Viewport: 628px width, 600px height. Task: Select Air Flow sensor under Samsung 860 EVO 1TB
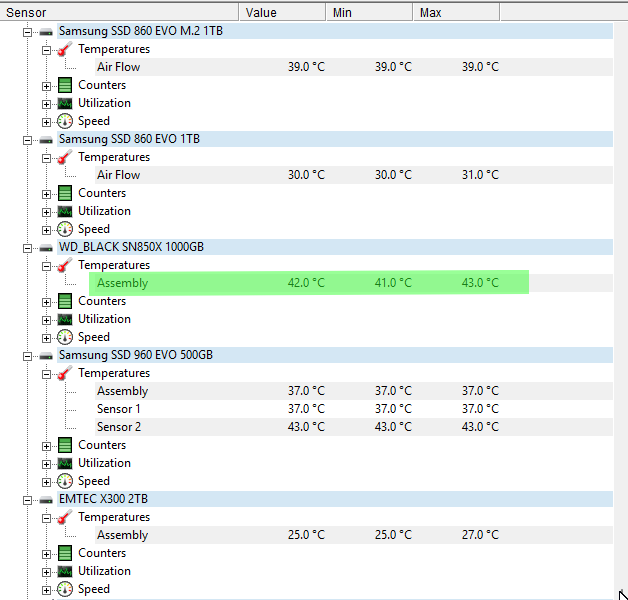[354, 175]
